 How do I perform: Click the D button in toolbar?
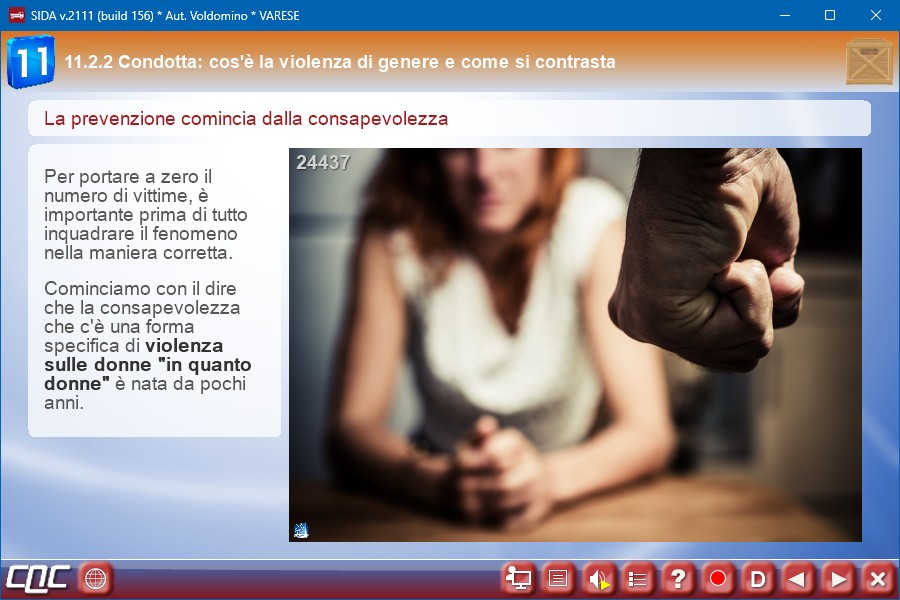click(x=758, y=578)
